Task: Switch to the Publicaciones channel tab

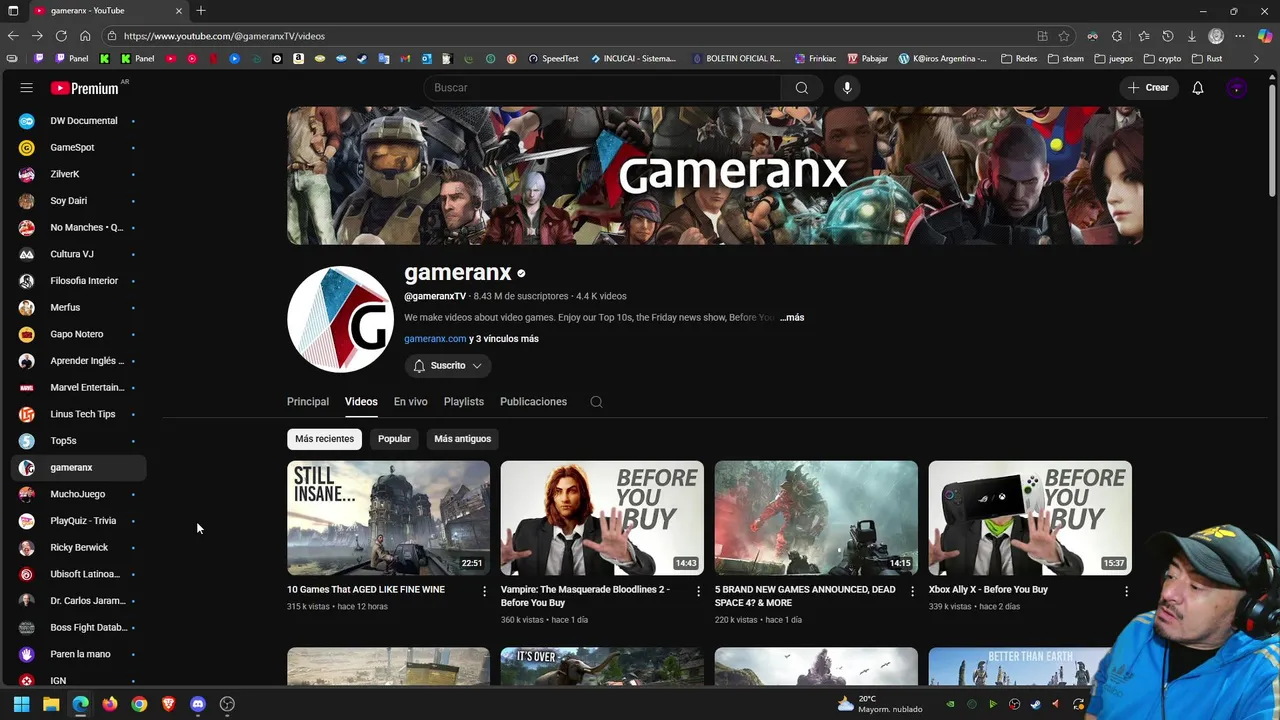Action: 533,402
